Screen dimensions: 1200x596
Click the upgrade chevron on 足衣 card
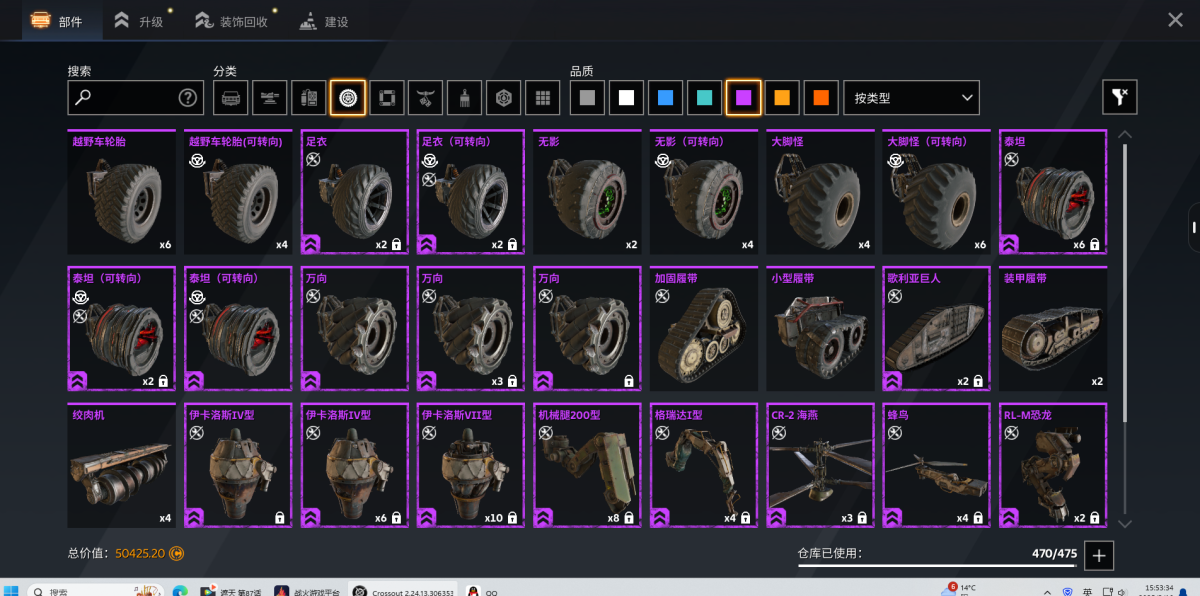tap(311, 243)
